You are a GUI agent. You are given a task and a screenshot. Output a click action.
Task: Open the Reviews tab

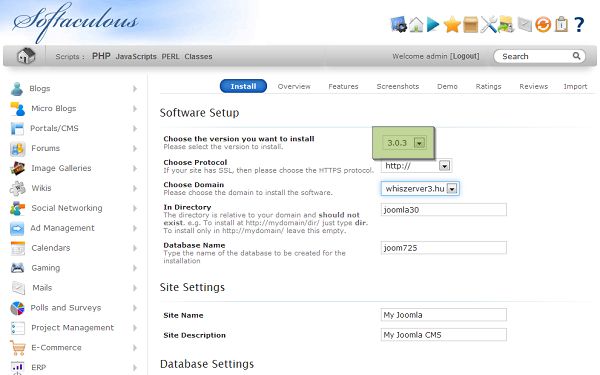click(533, 86)
